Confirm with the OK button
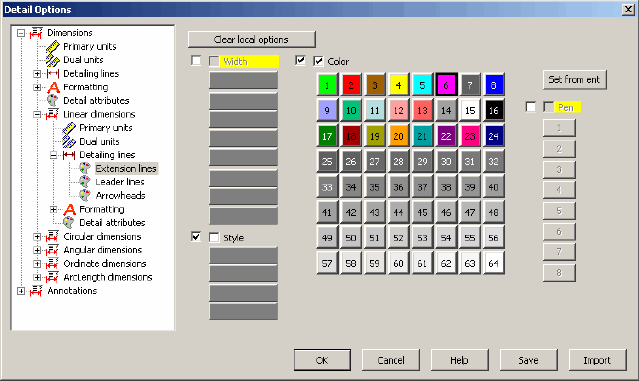The height and width of the screenshot is (381, 639). click(x=322, y=360)
